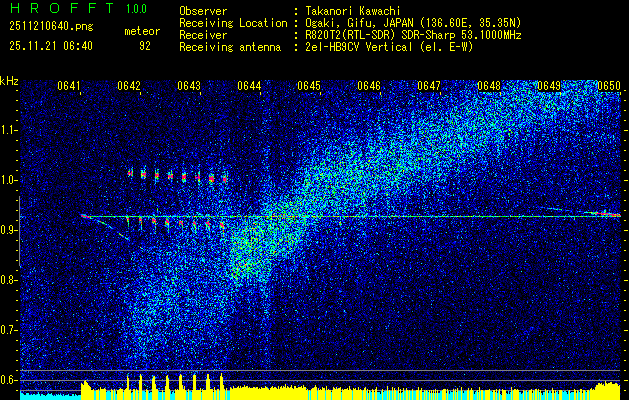
Task: Click the 0649 time marker
Action: (x=549, y=86)
